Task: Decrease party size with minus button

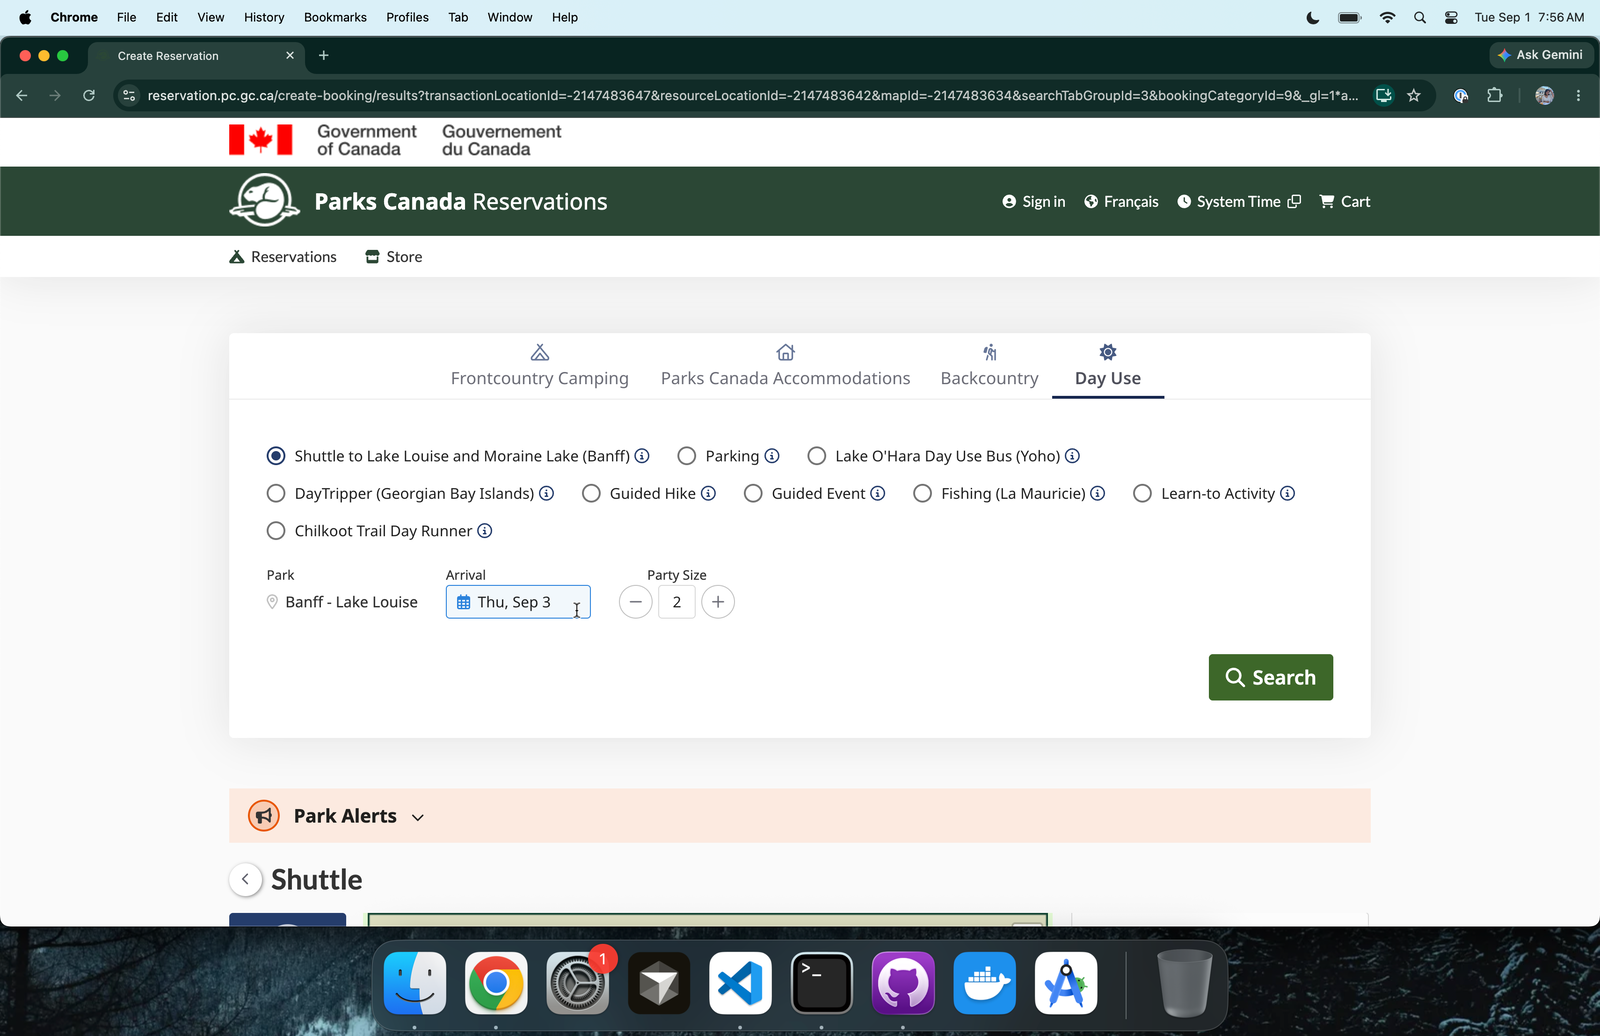Action: [636, 602]
